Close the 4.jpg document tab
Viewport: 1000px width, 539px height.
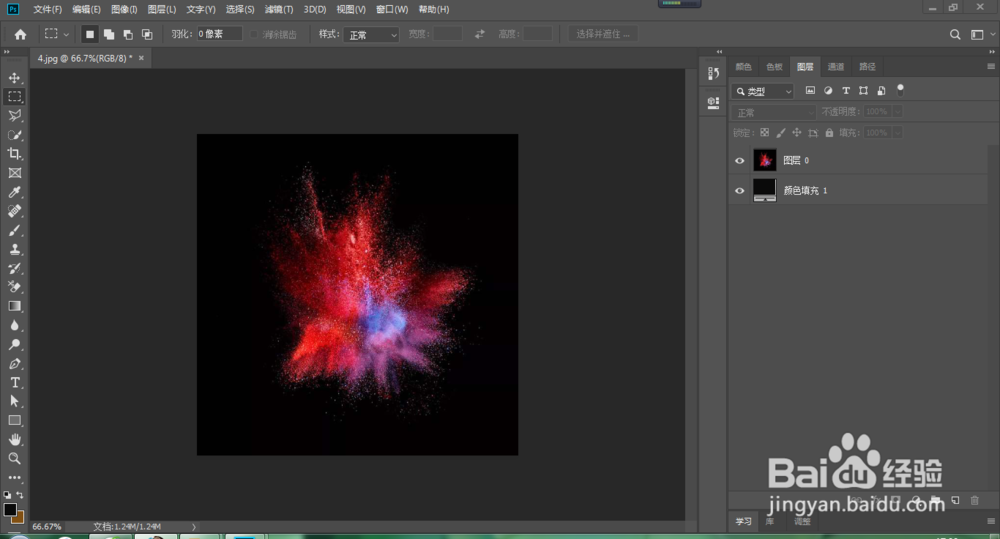(x=141, y=58)
